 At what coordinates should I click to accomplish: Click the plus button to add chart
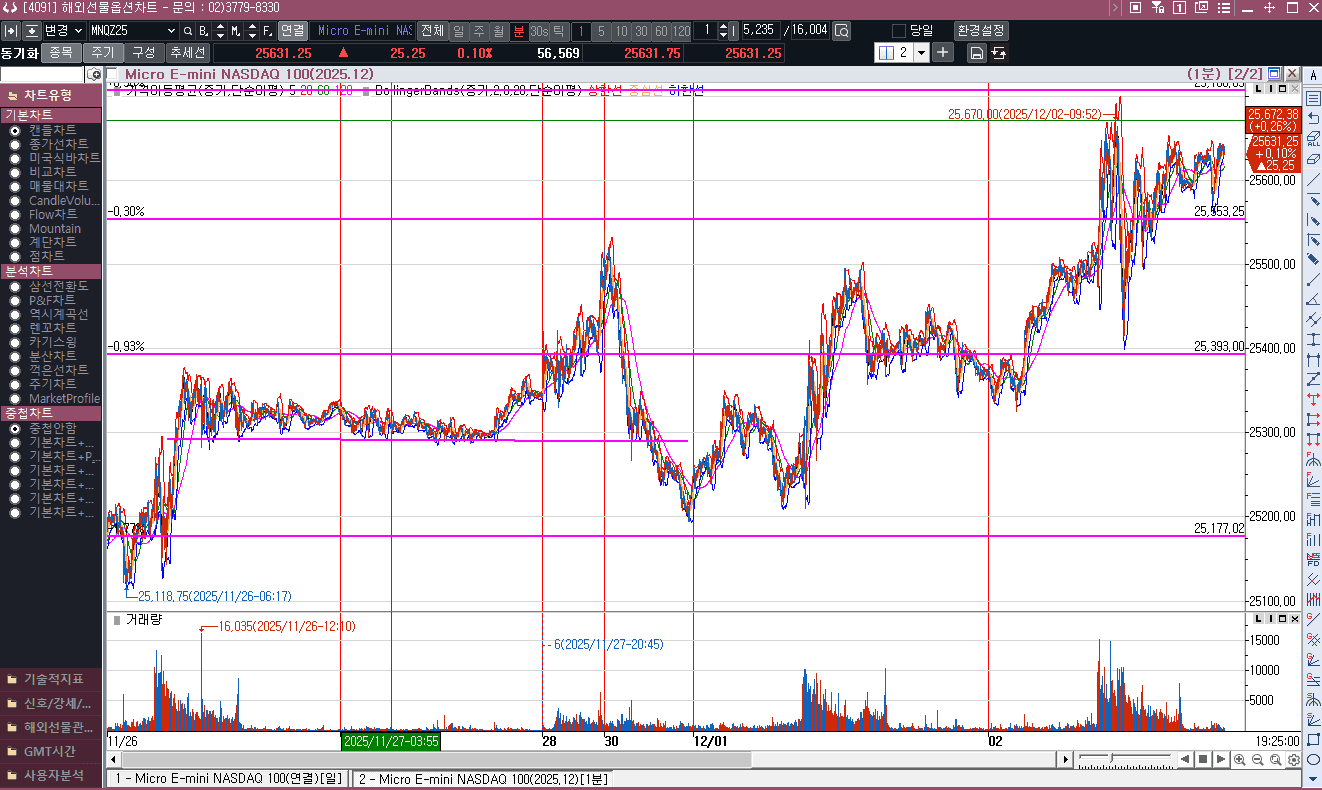pyautogui.click(x=943, y=52)
